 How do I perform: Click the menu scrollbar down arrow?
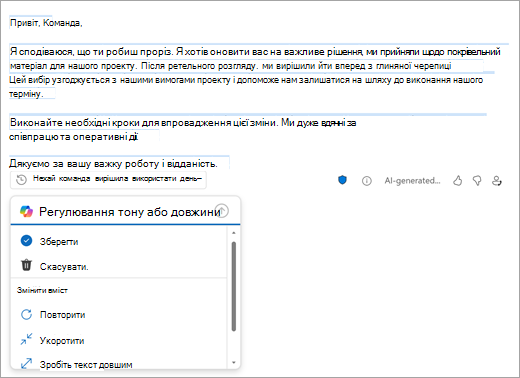pos(234,362)
